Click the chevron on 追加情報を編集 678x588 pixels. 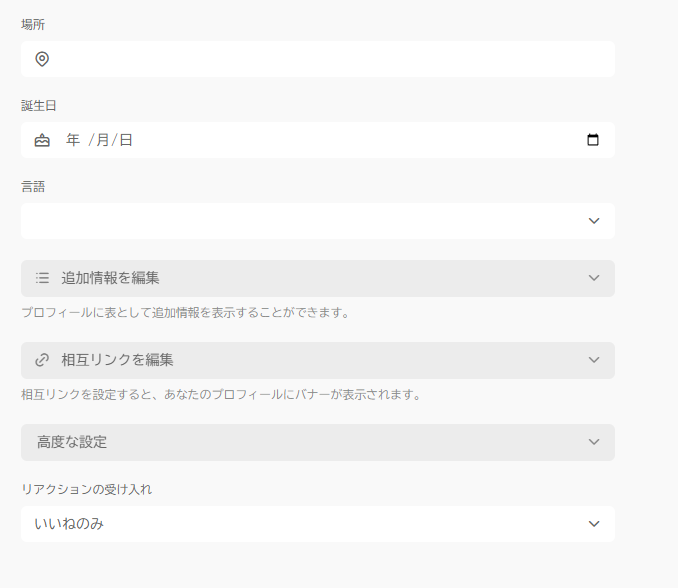[x=594, y=278]
